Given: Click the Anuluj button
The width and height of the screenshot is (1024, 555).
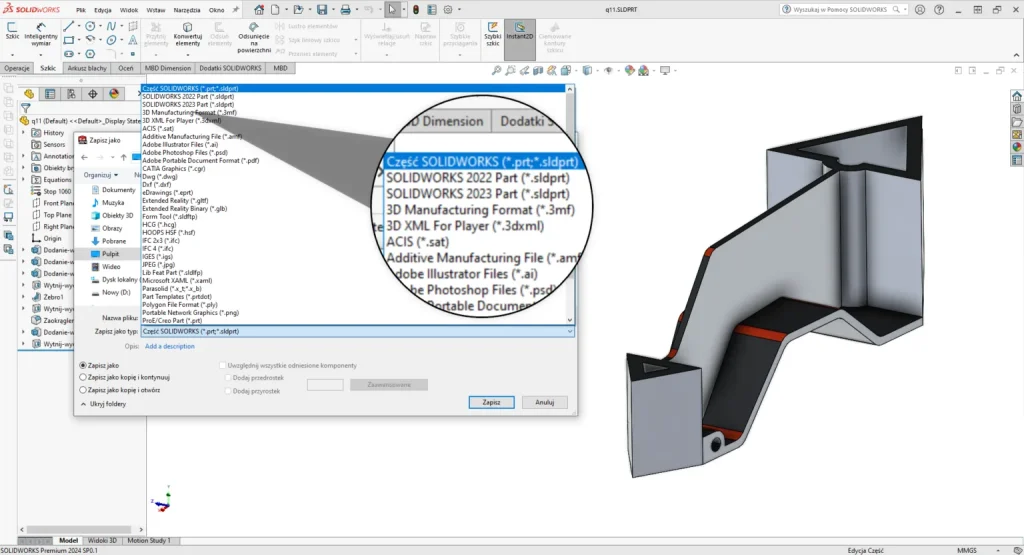Looking at the screenshot, I should pos(545,402).
